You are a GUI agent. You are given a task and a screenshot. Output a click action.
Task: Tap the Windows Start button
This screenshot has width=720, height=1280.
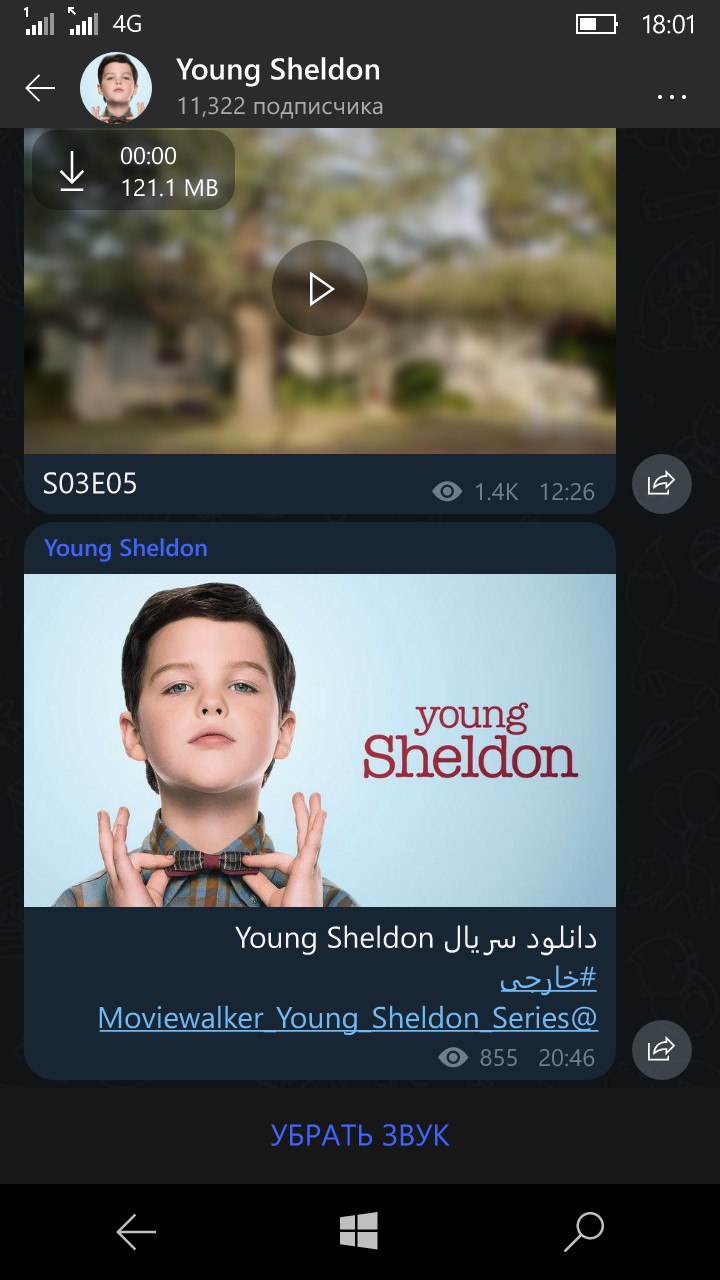[x=358, y=1231]
